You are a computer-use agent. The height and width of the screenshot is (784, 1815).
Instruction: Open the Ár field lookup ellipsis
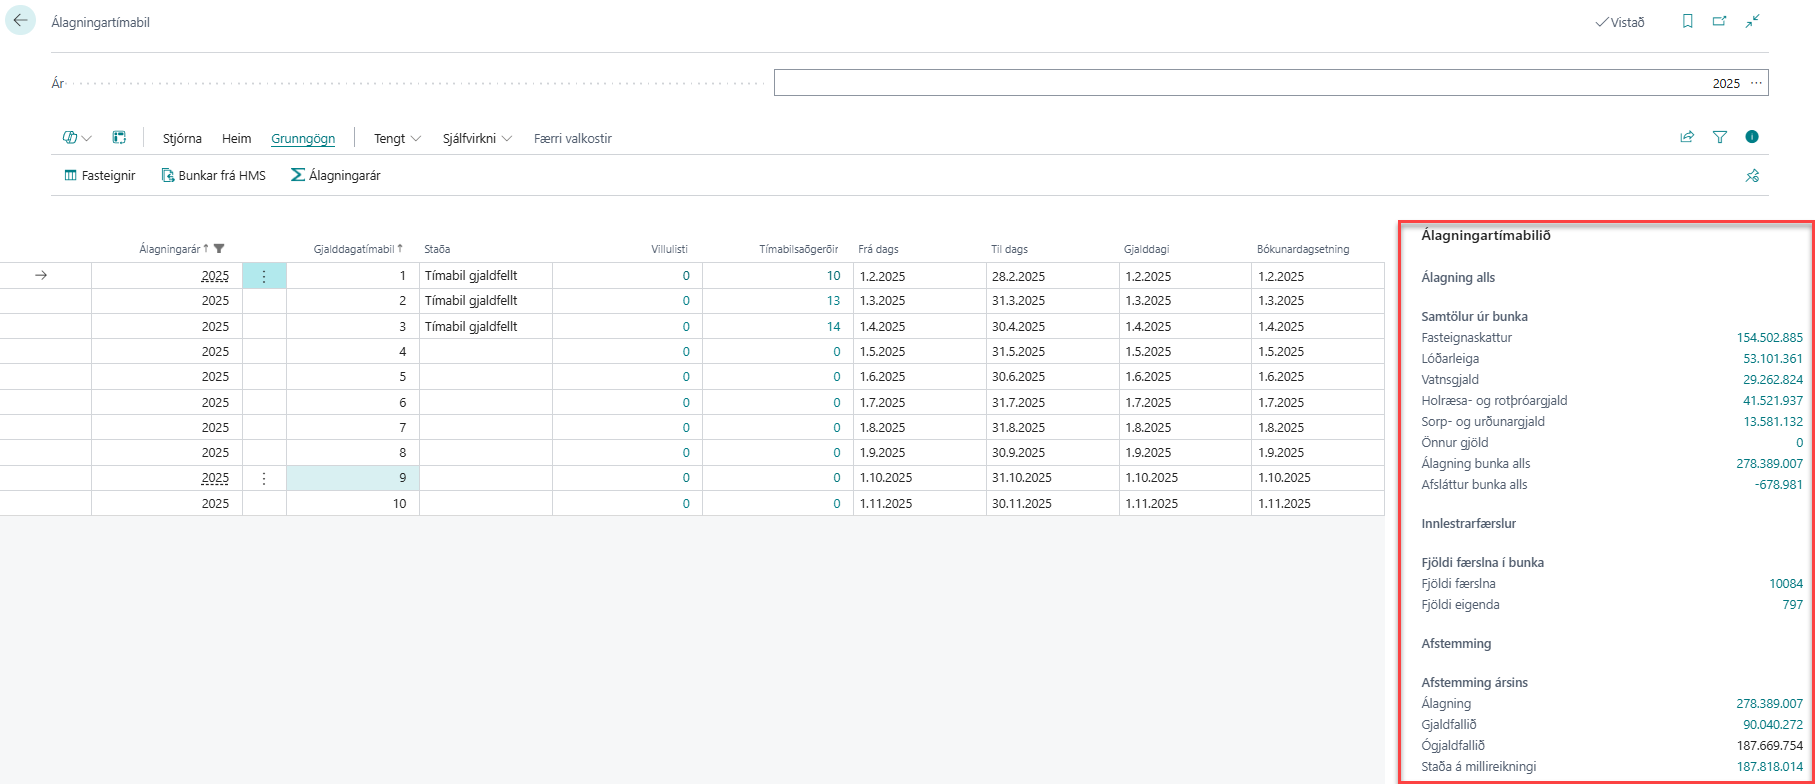(x=1756, y=83)
